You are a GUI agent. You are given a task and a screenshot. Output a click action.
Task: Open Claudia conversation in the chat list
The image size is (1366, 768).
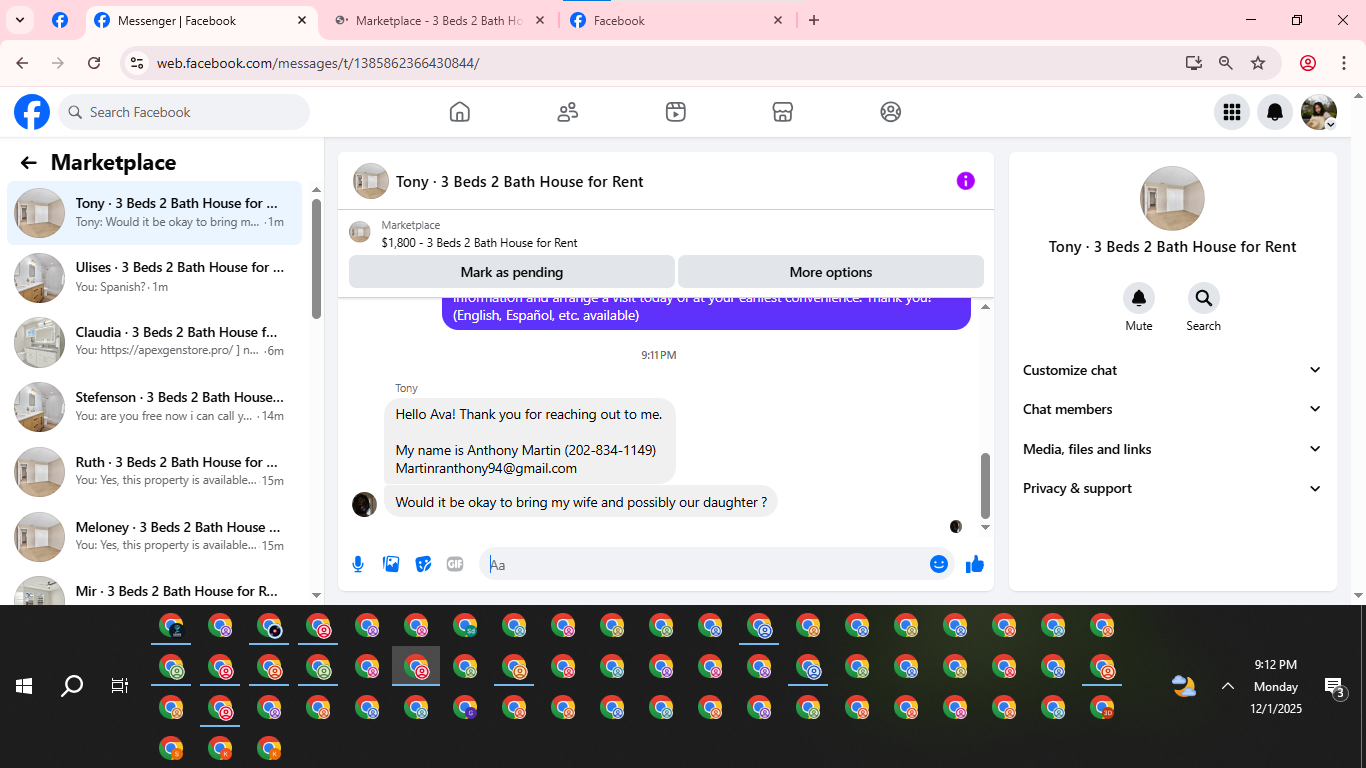(x=154, y=342)
